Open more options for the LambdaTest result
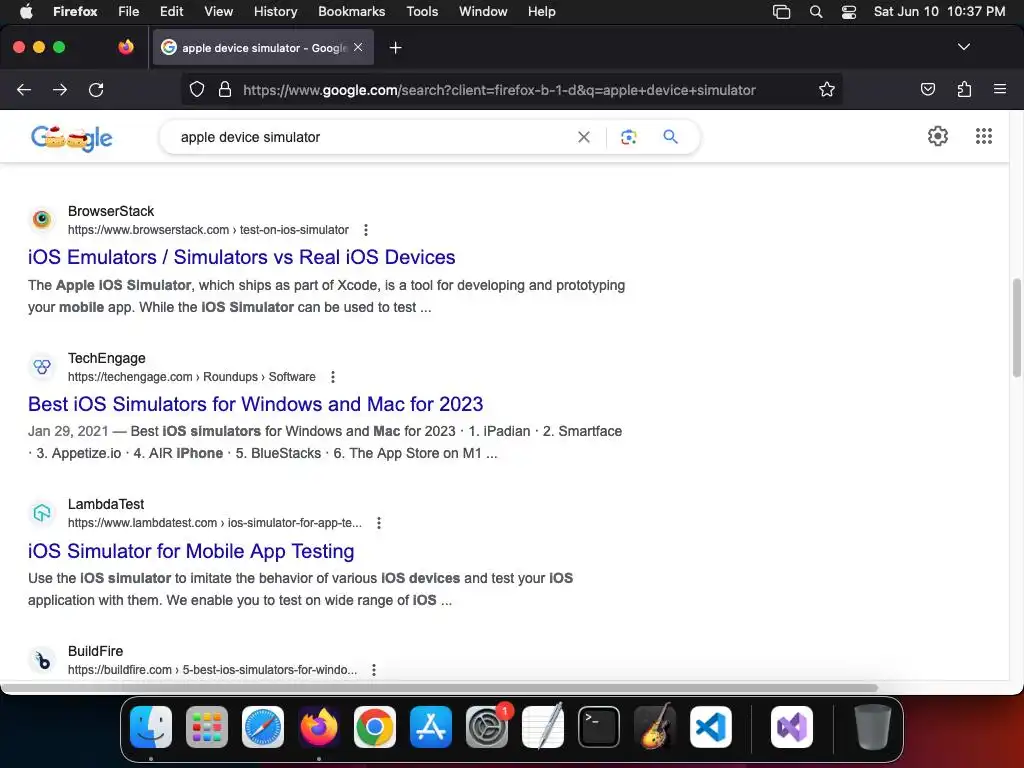The width and height of the screenshot is (1024, 768). [379, 523]
